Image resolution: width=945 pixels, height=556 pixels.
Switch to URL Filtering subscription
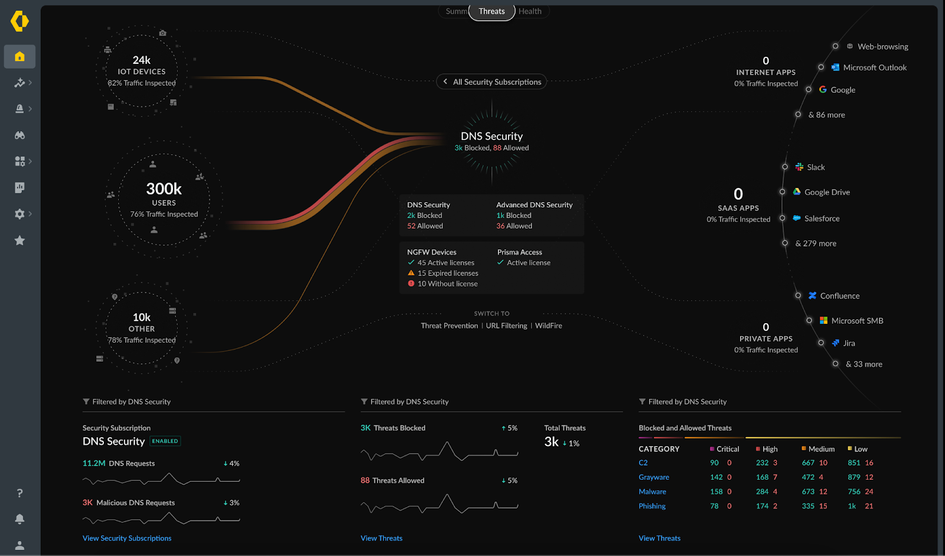pos(506,325)
